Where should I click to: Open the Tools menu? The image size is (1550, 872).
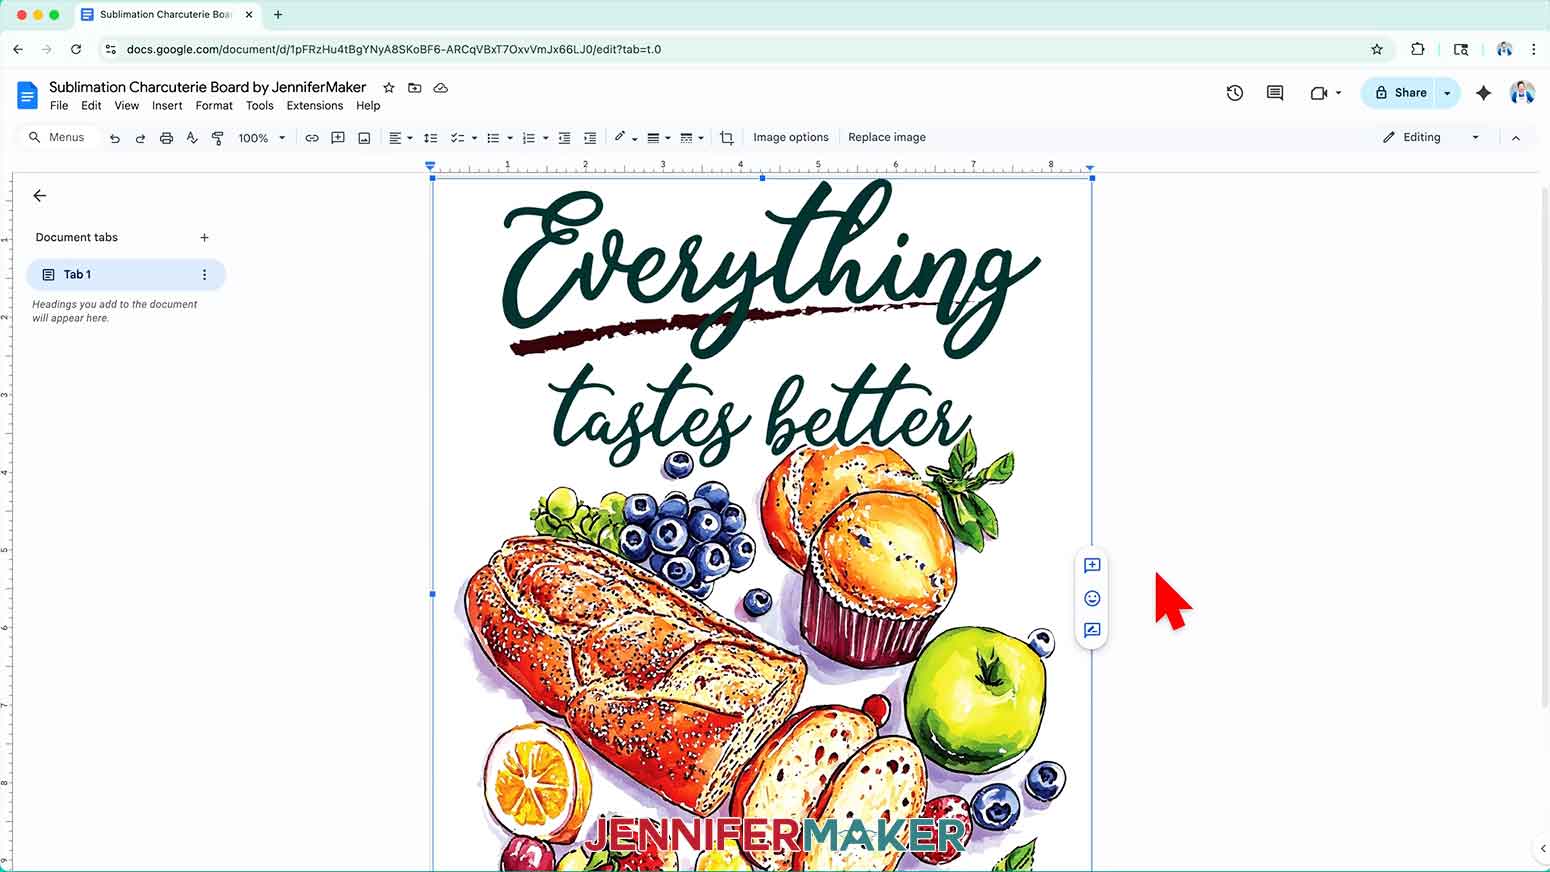click(x=260, y=106)
